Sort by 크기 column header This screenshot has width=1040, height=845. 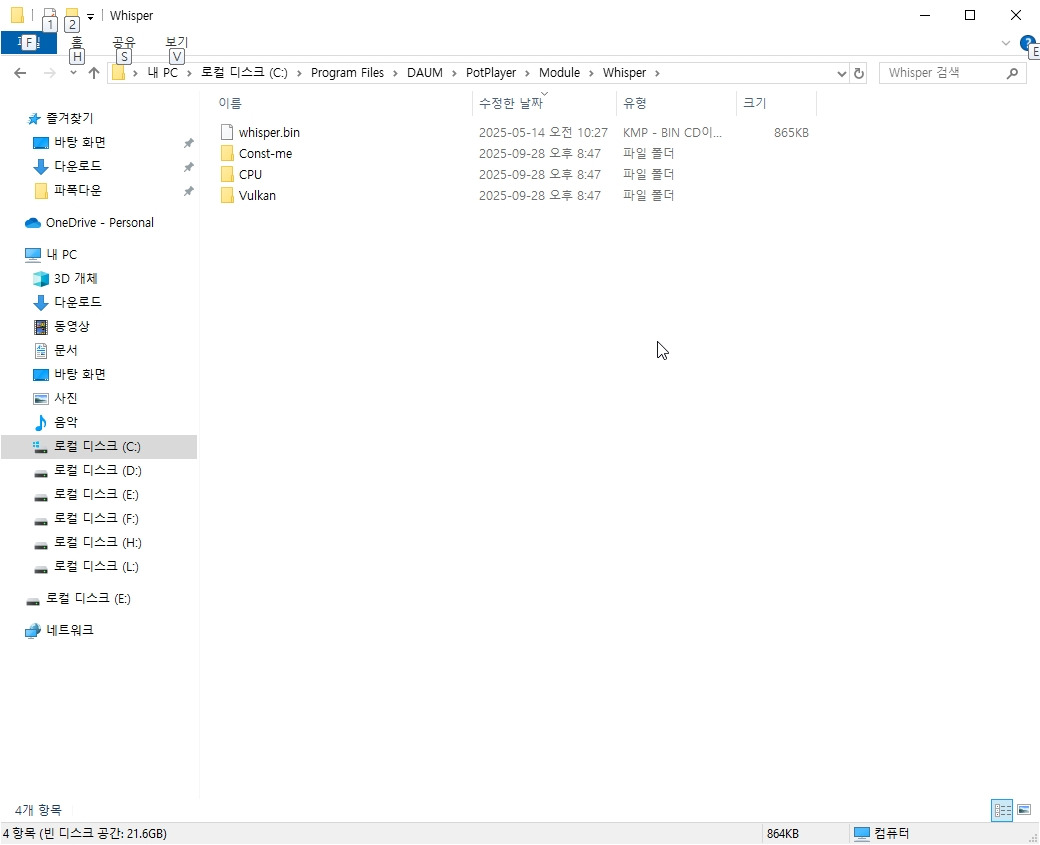pos(754,103)
